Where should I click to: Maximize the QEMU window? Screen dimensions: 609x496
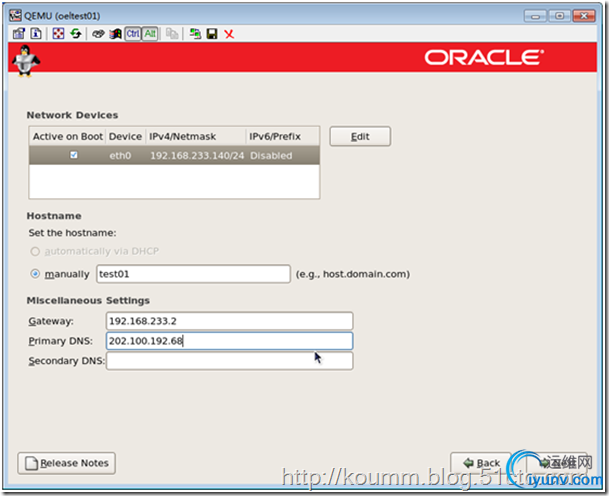click(x=559, y=16)
